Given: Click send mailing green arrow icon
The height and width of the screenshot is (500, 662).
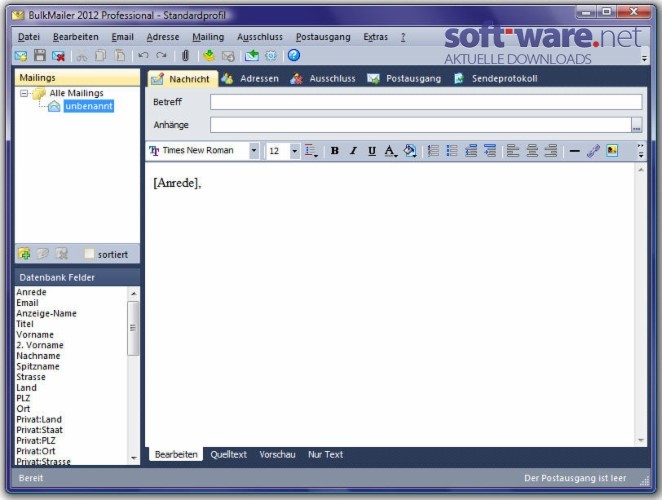Looking at the screenshot, I should pos(252,55).
